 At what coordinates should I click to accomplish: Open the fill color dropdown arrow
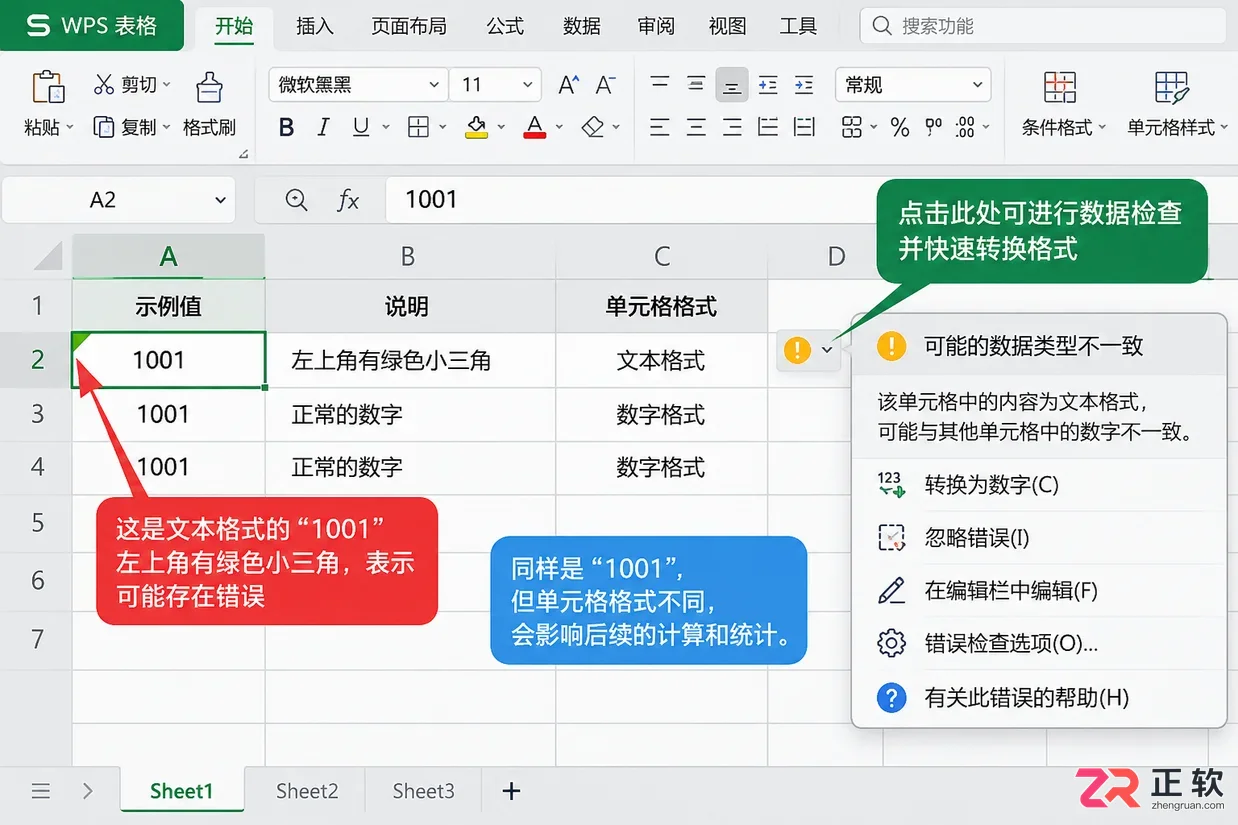pyautogui.click(x=501, y=127)
